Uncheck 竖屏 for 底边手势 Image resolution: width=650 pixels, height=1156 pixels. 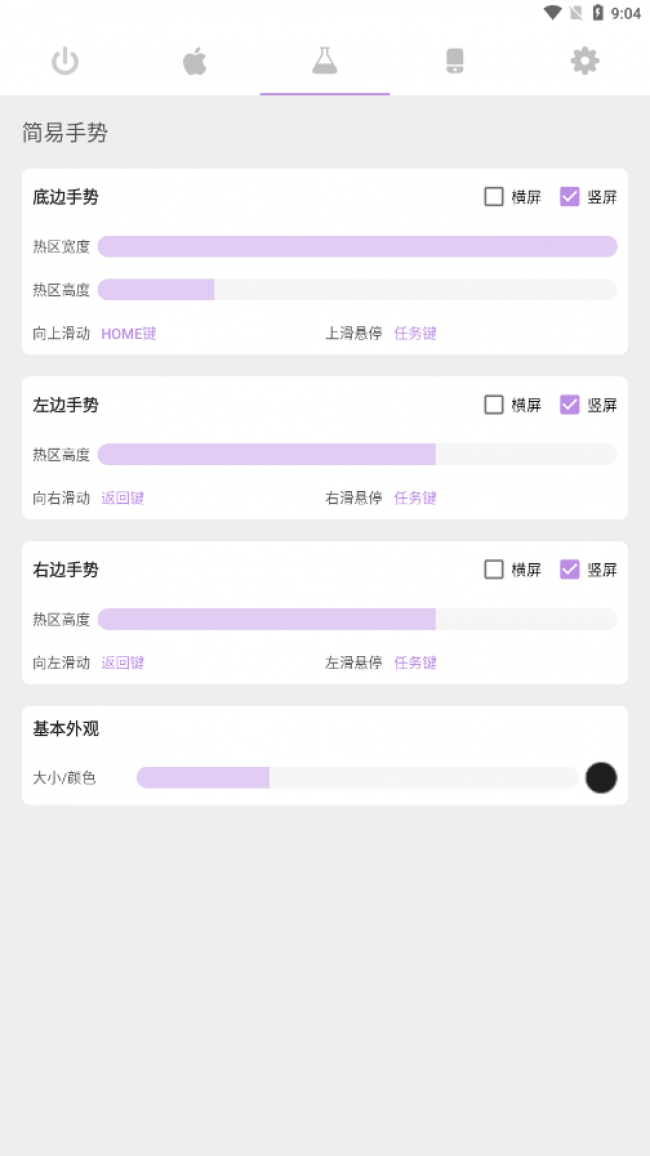coord(570,197)
